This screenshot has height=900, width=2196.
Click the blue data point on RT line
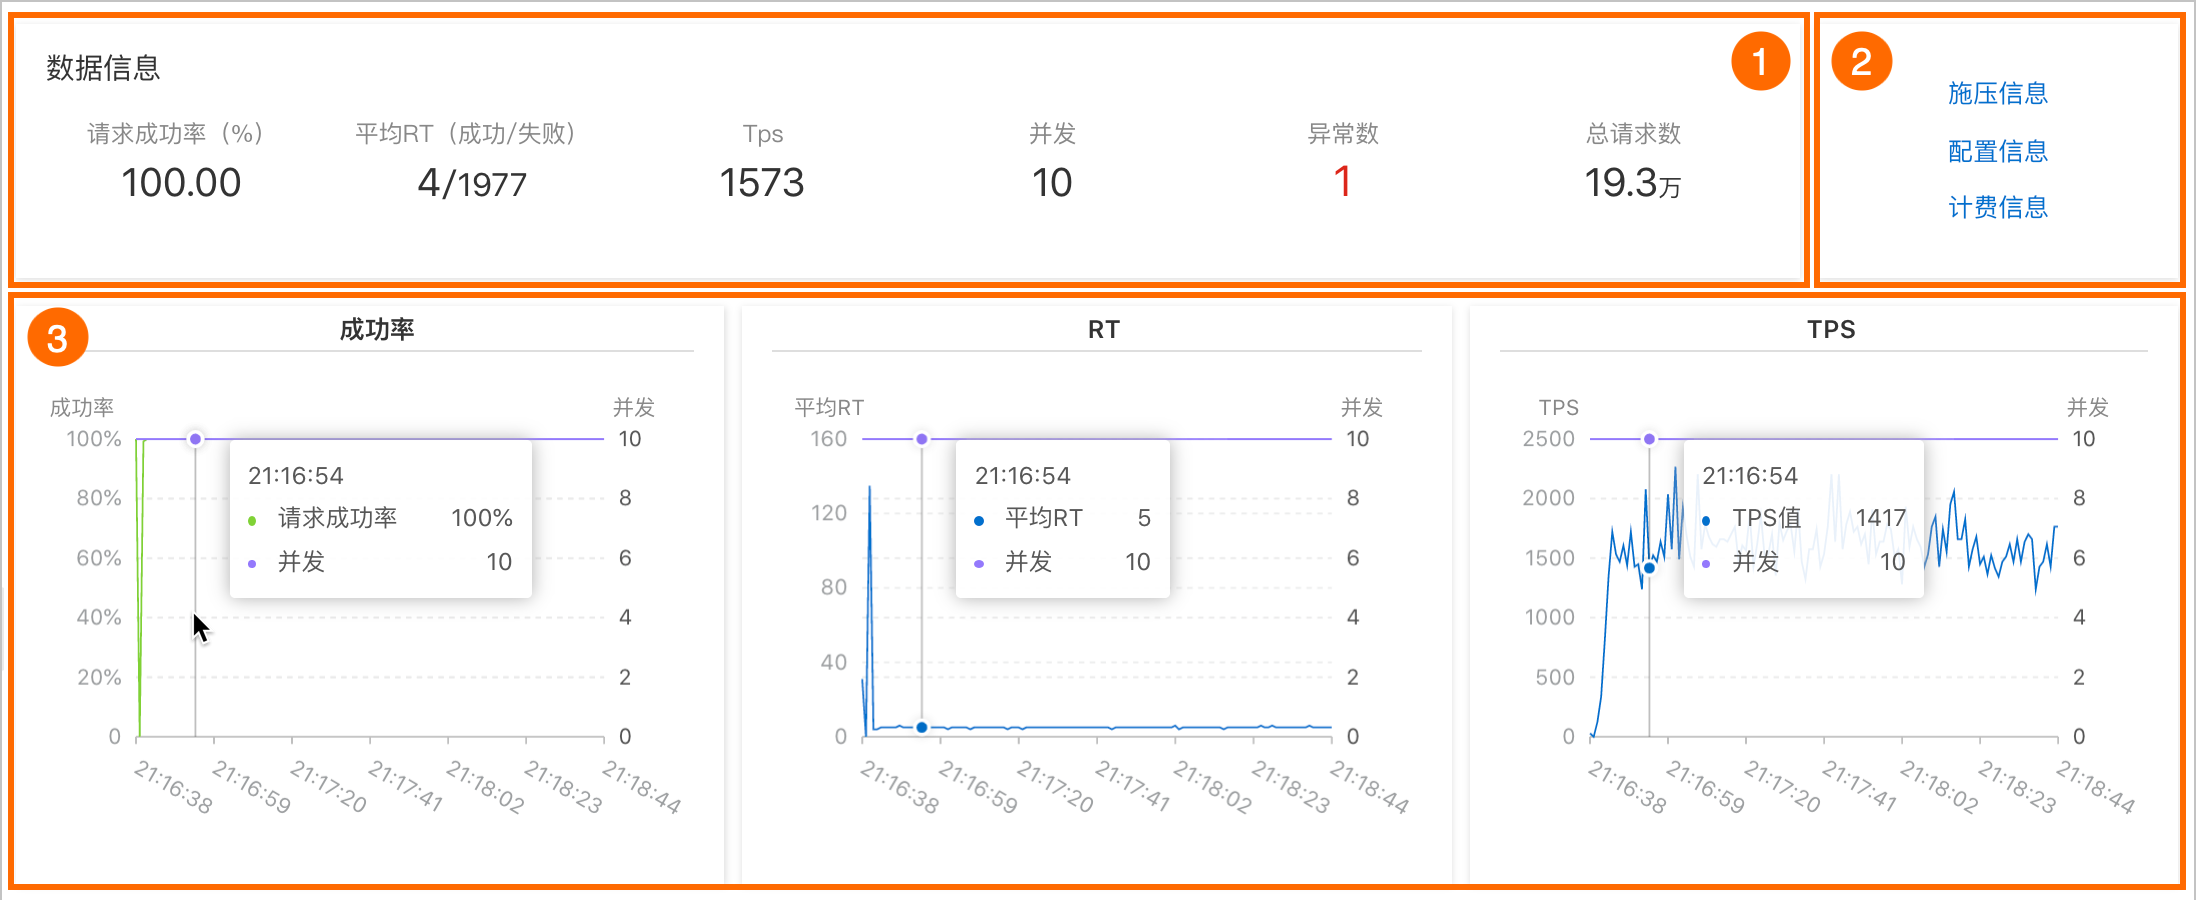[x=922, y=727]
